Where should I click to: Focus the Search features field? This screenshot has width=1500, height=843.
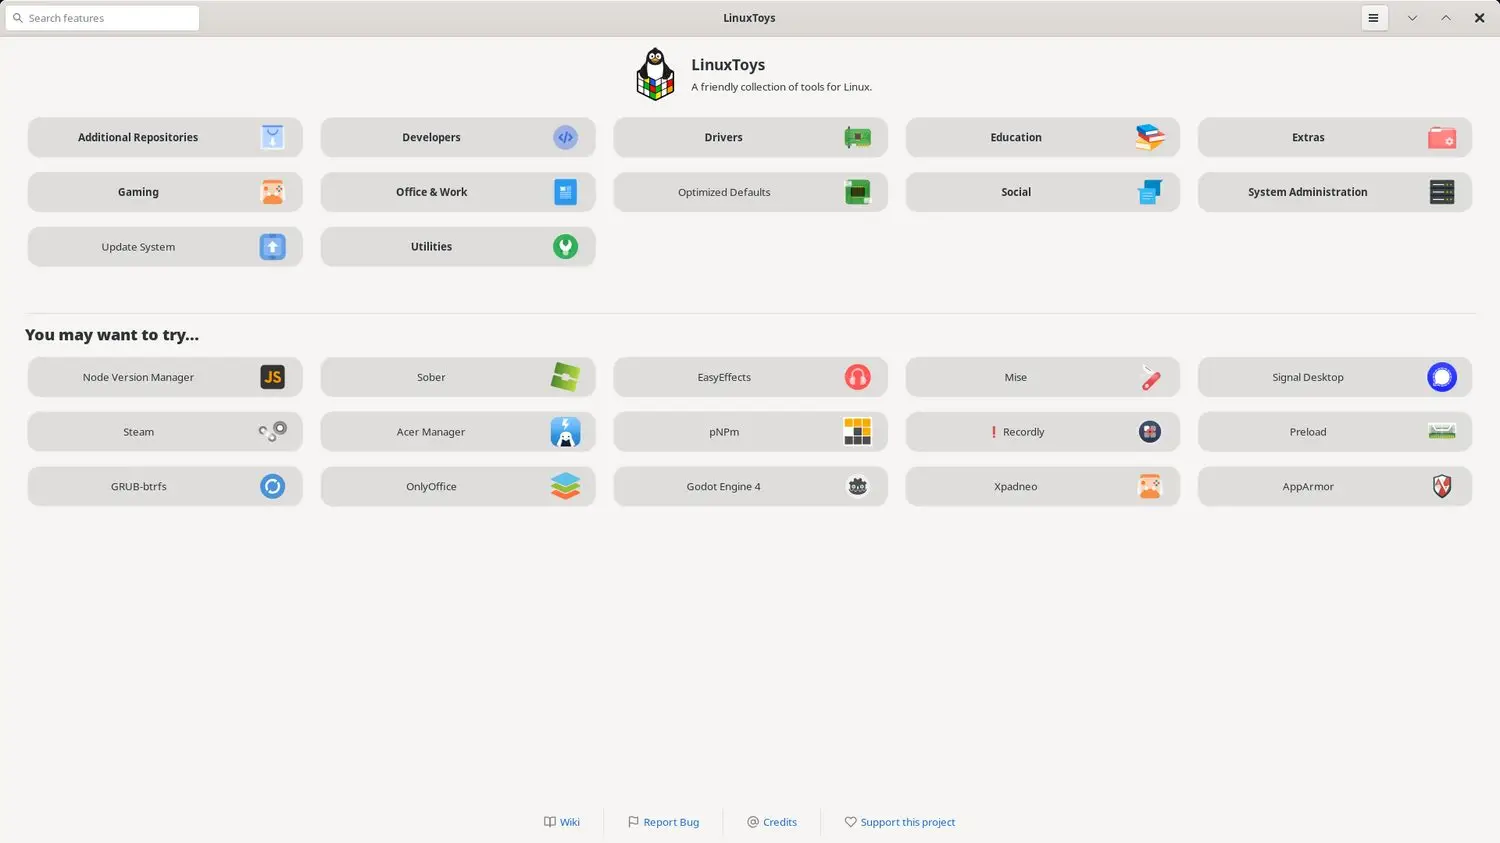click(102, 18)
